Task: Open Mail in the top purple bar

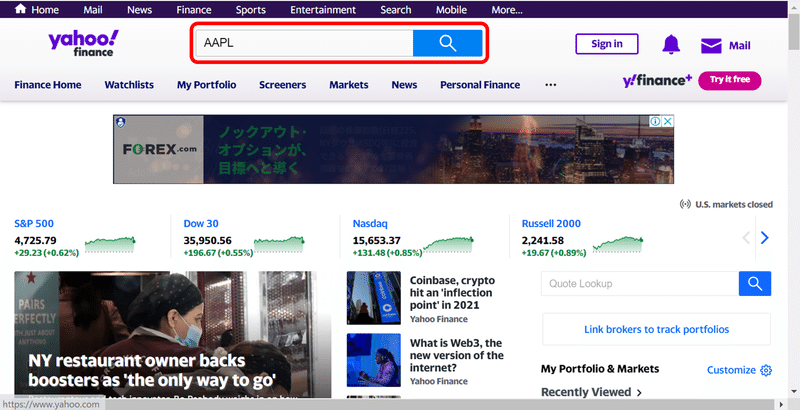Action: 93,10
